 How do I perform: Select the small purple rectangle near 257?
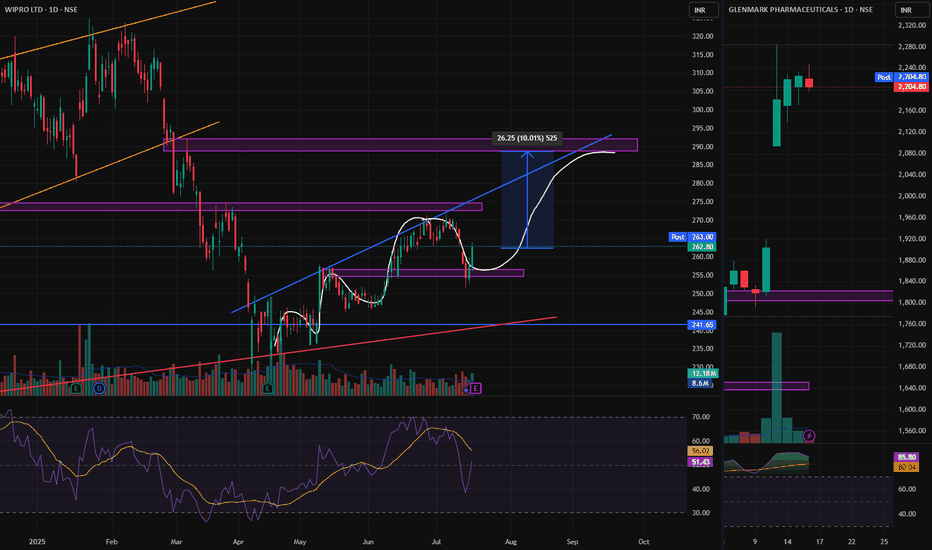click(x=426, y=273)
